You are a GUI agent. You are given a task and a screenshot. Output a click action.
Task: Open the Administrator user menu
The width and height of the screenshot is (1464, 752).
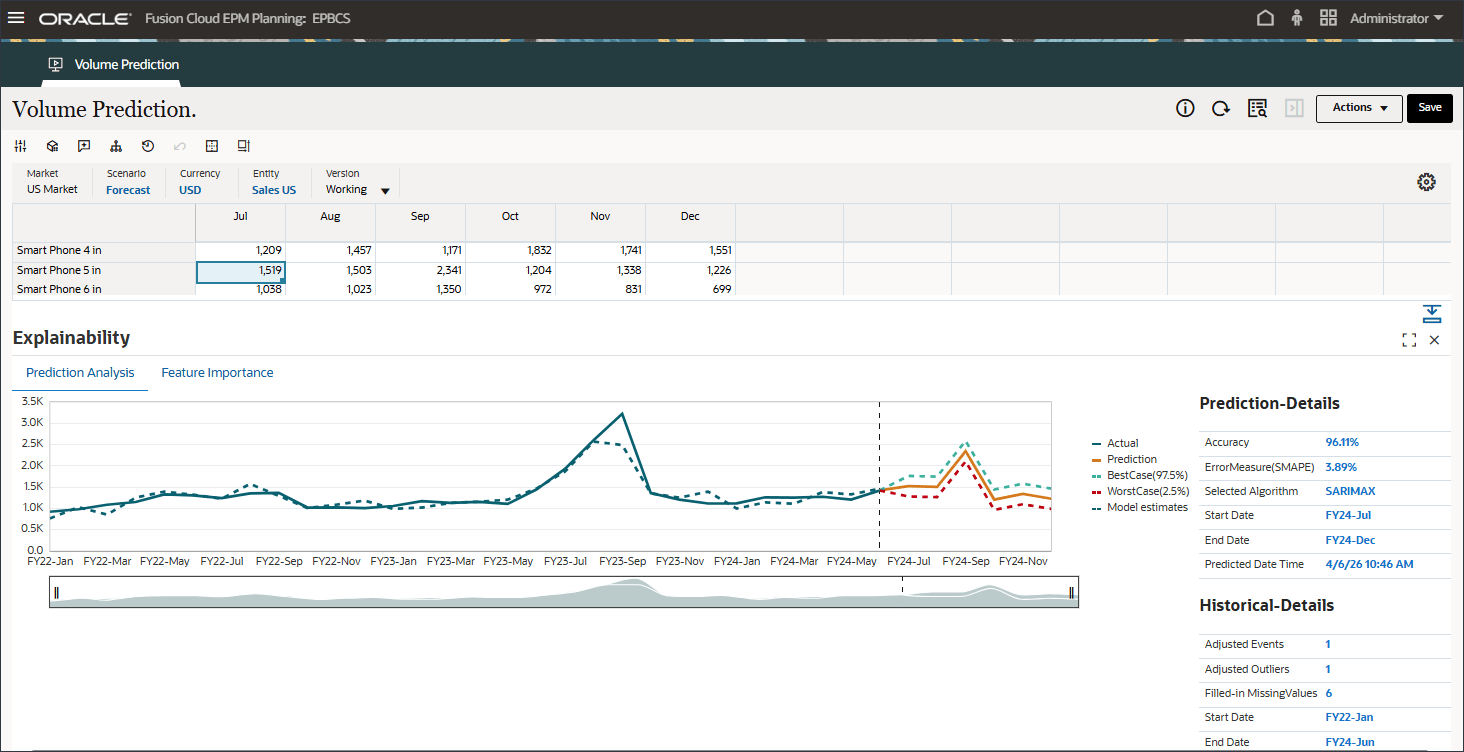coord(1396,18)
